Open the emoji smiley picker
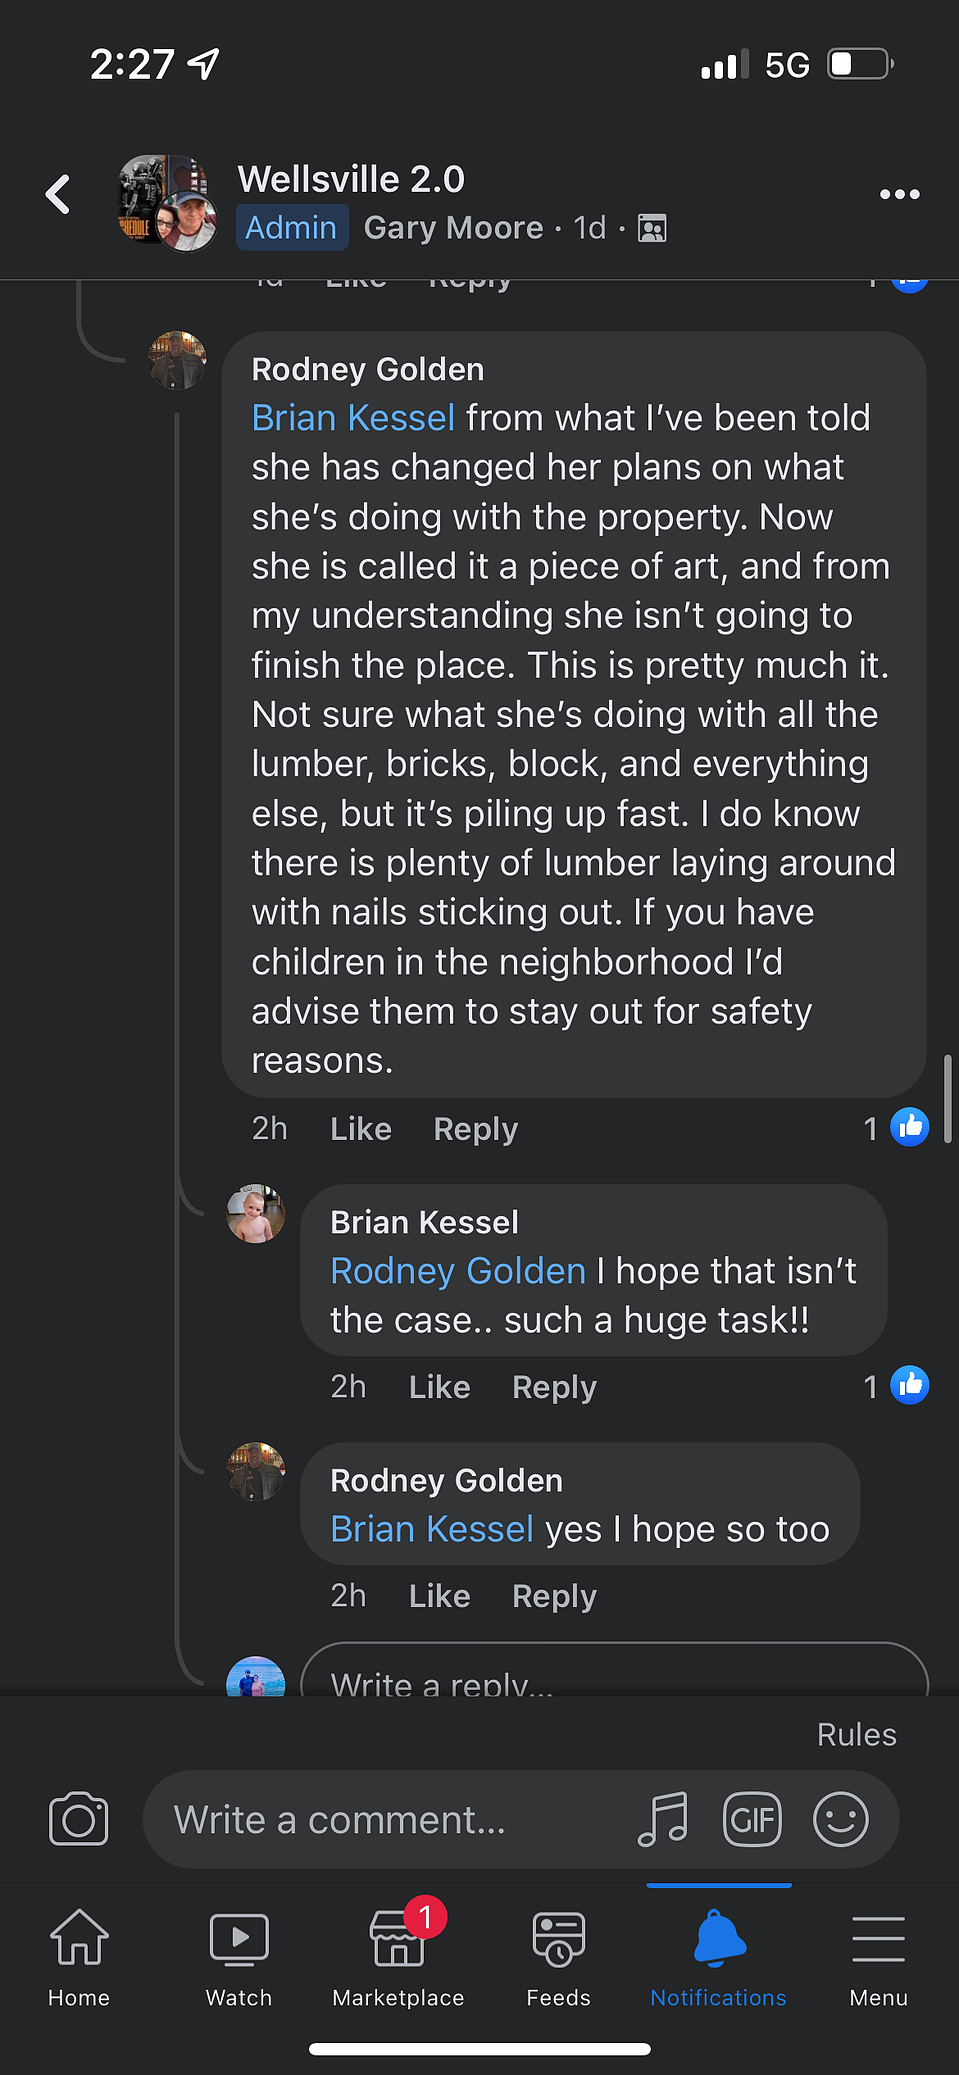Viewport: 959px width, 2075px height. point(840,1818)
